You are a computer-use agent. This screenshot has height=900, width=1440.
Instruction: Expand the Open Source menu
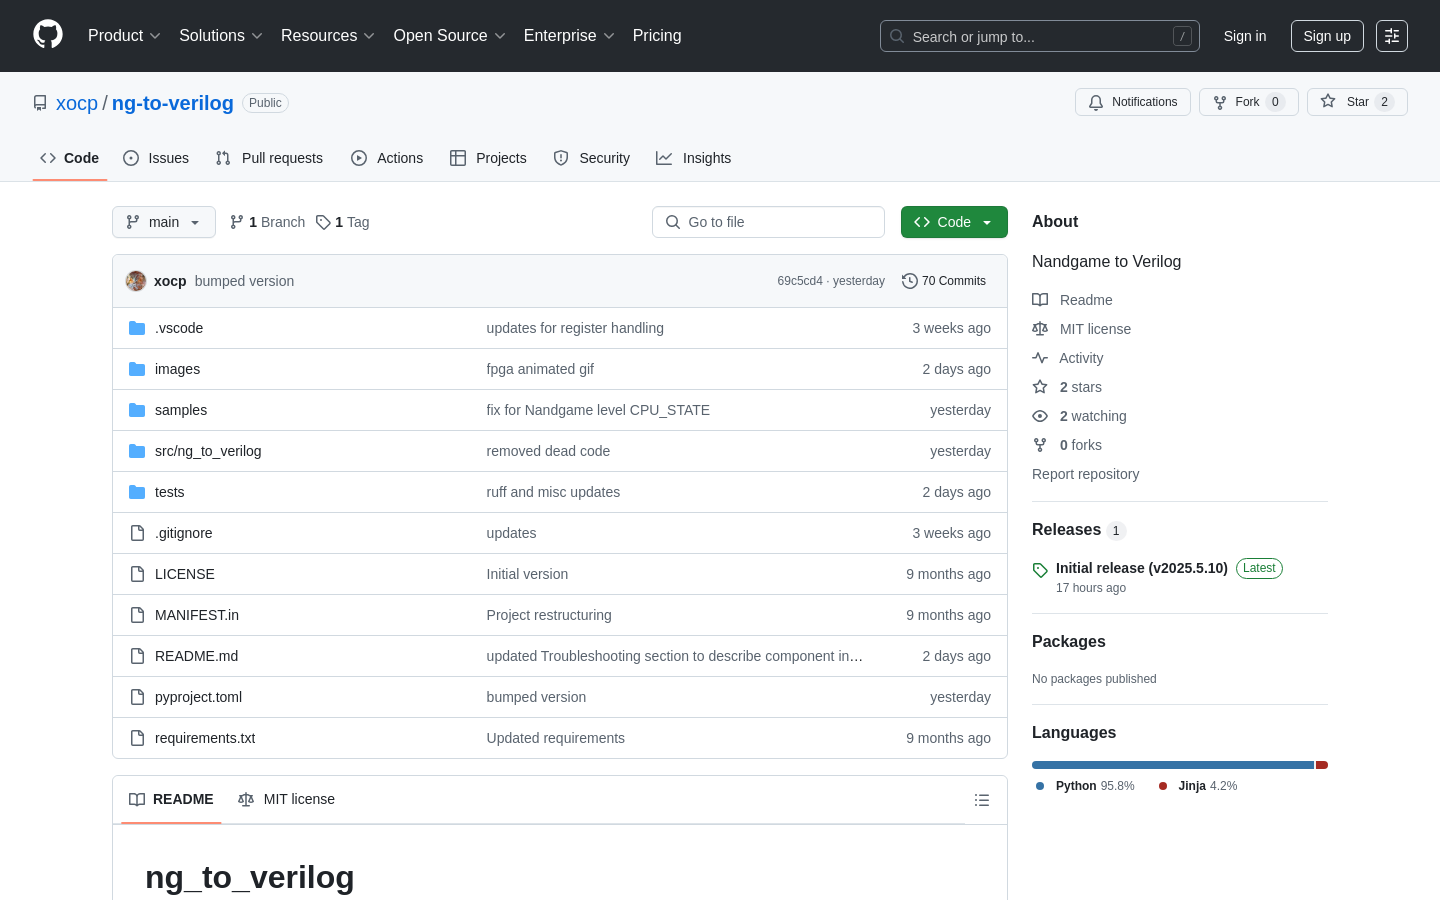click(450, 36)
